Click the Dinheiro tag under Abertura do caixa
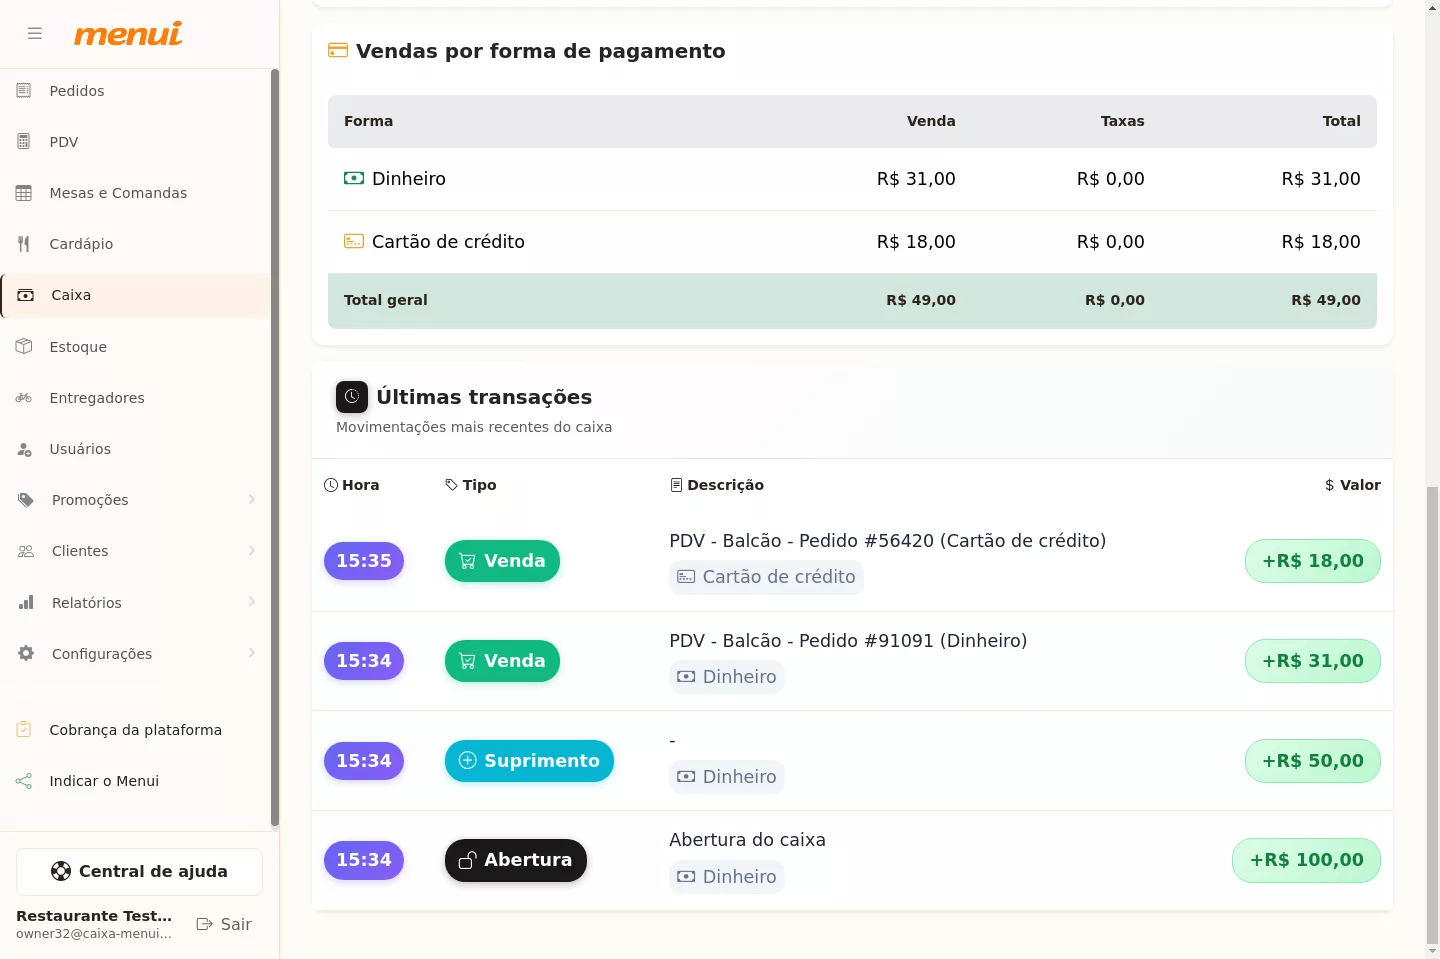Screen dimensions: 1440x959 click(x=727, y=877)
